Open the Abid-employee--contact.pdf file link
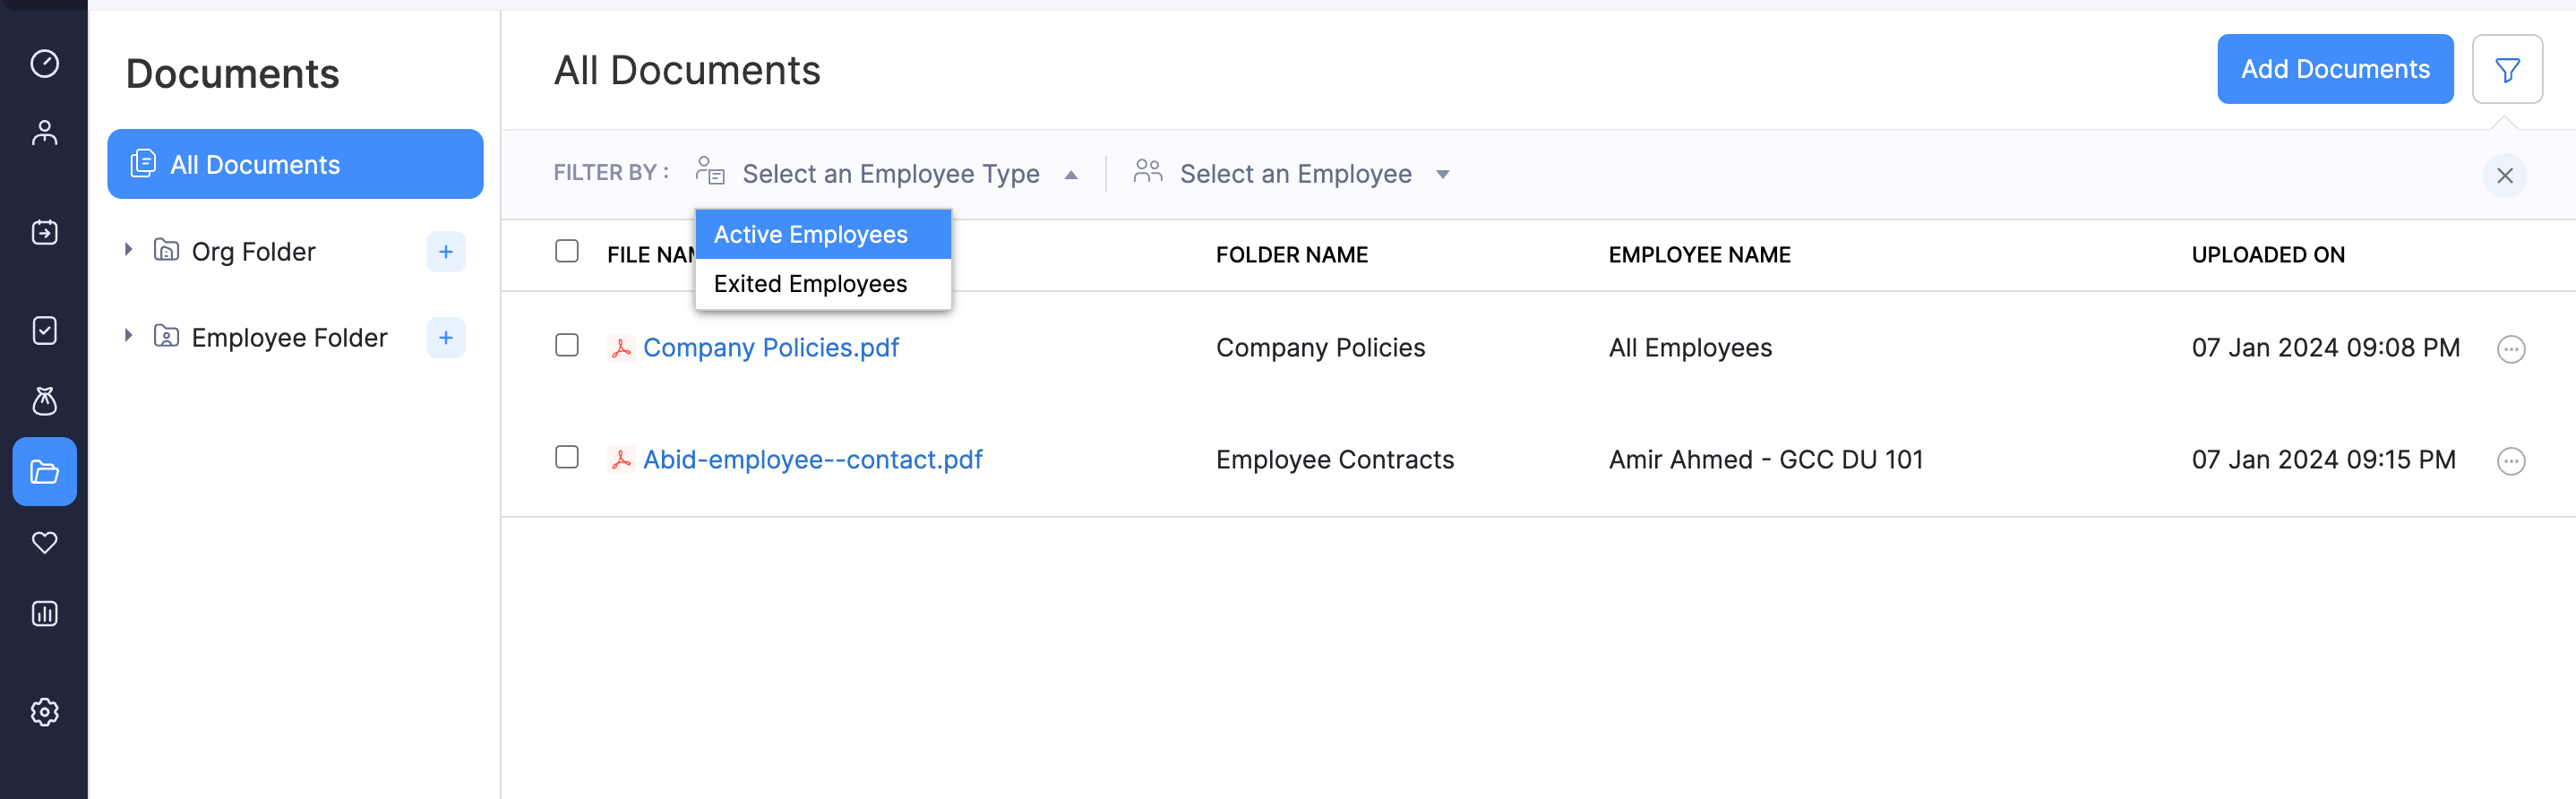 pos(812,460)
